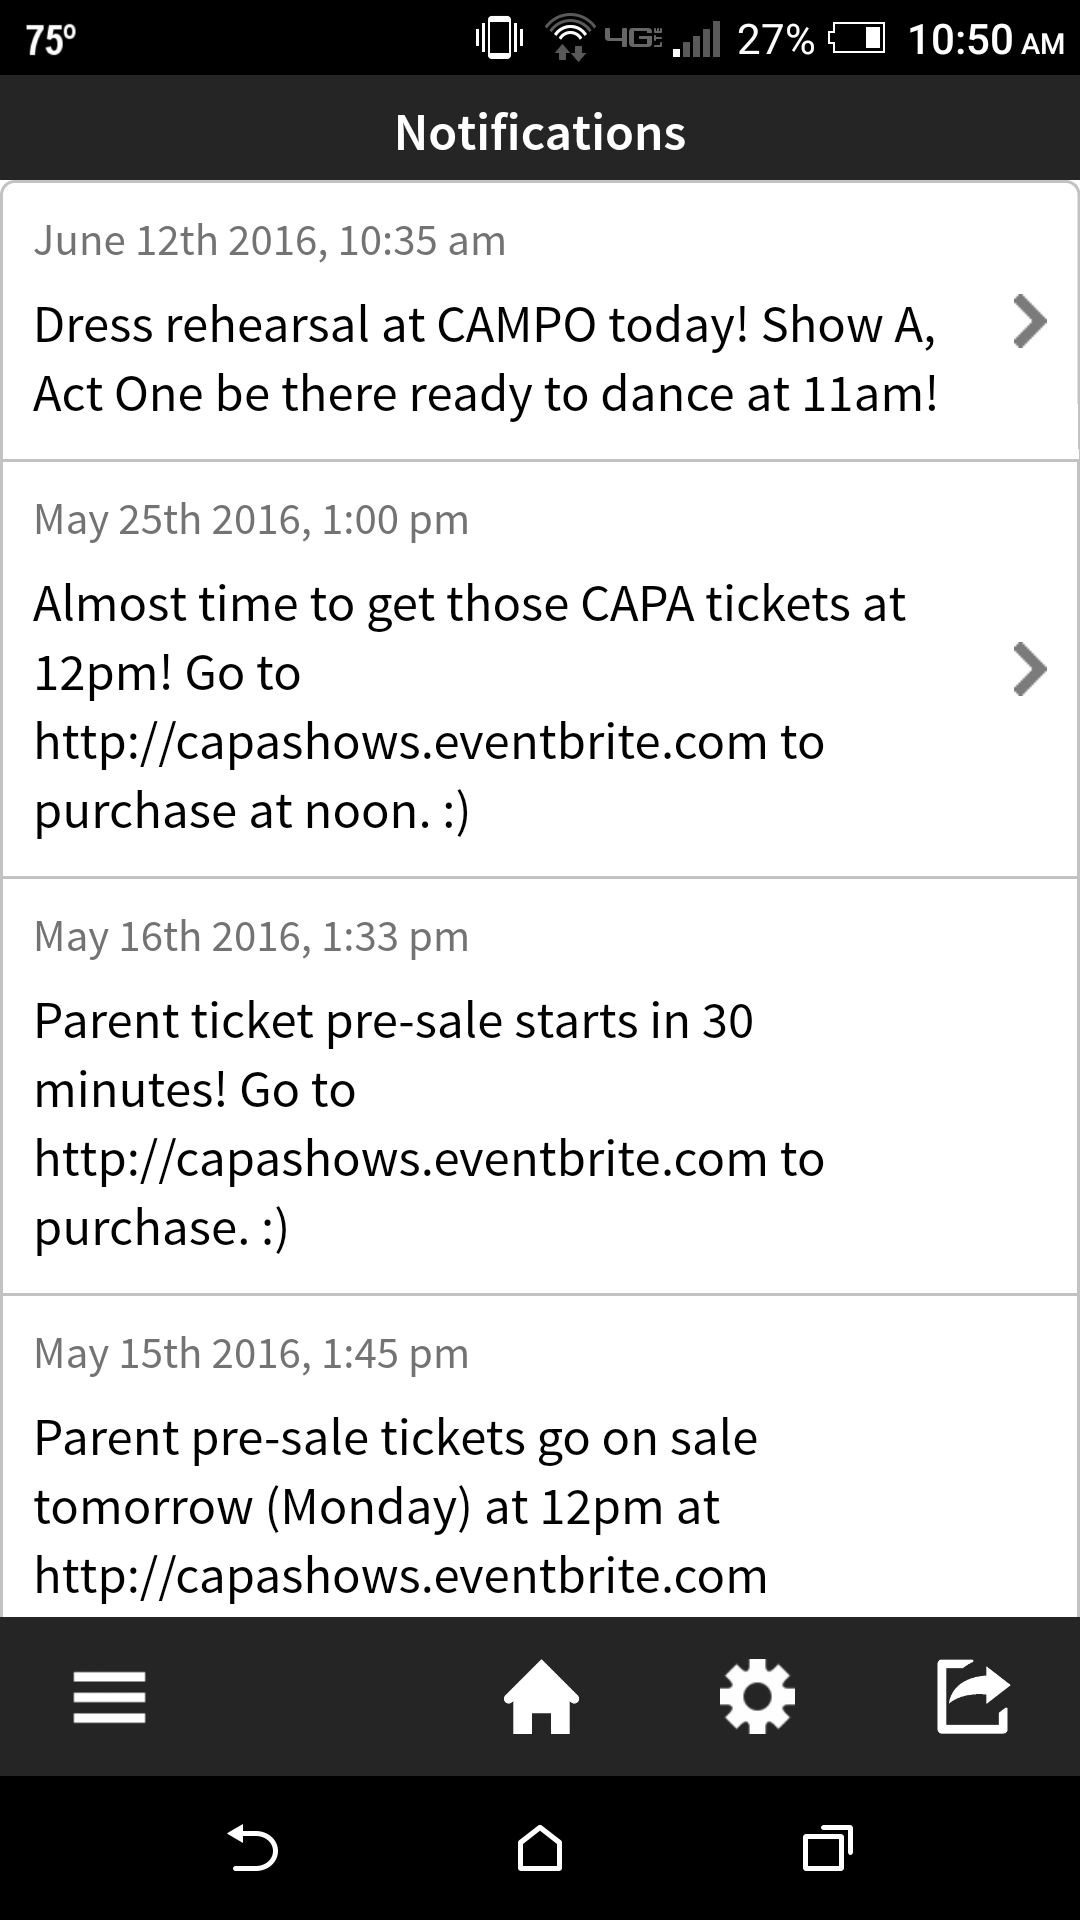Tap the share icon in bottom bar

click(x=973, y=1696)
